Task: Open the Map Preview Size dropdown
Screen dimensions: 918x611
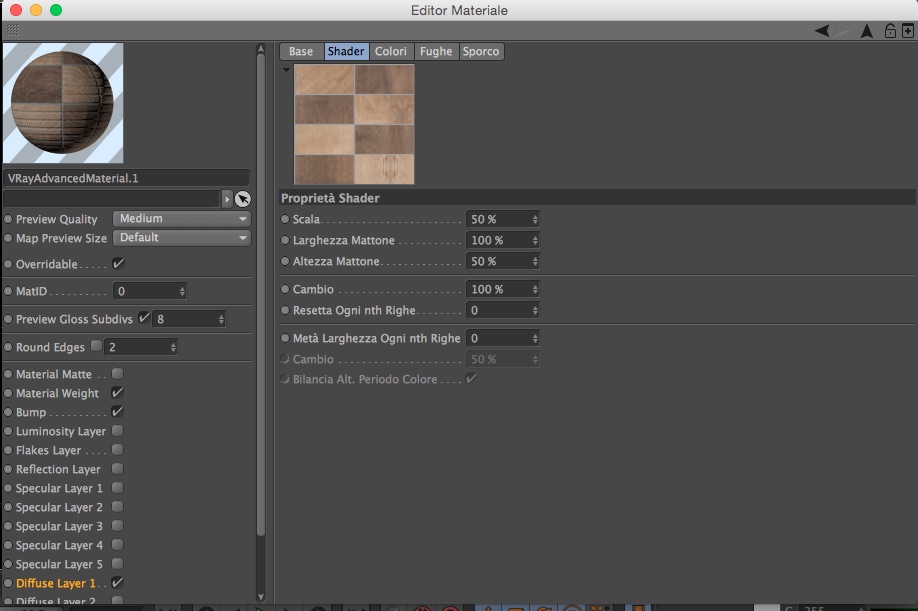Action: coord(181,238)
